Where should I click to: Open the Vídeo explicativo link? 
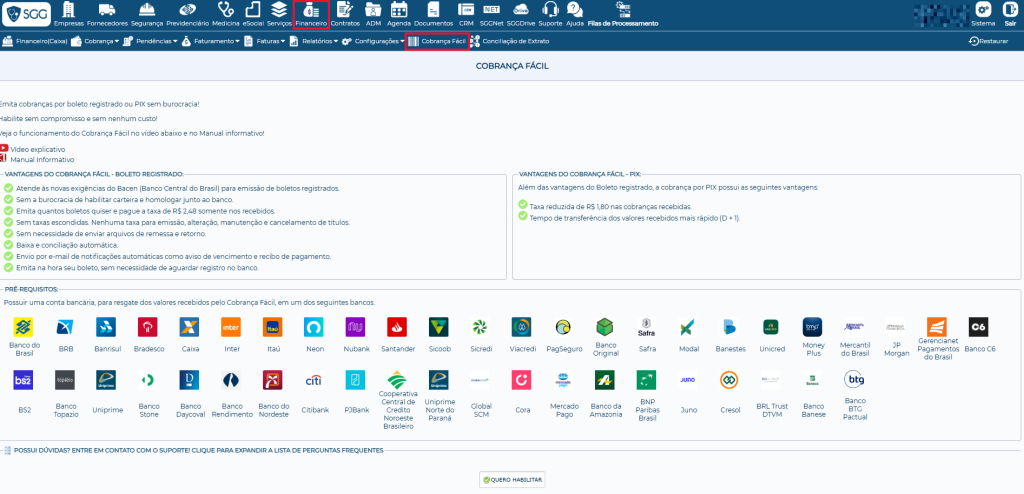pos(37,149)
